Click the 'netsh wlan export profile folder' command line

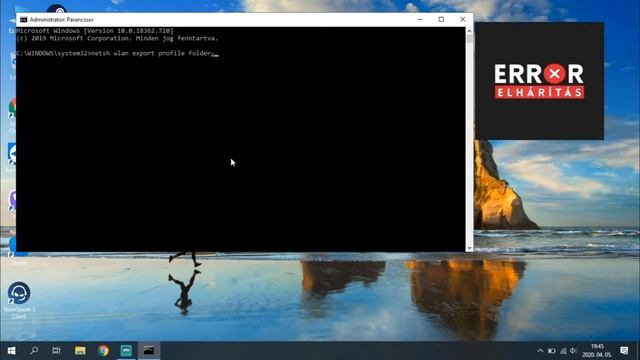[118, 53]
